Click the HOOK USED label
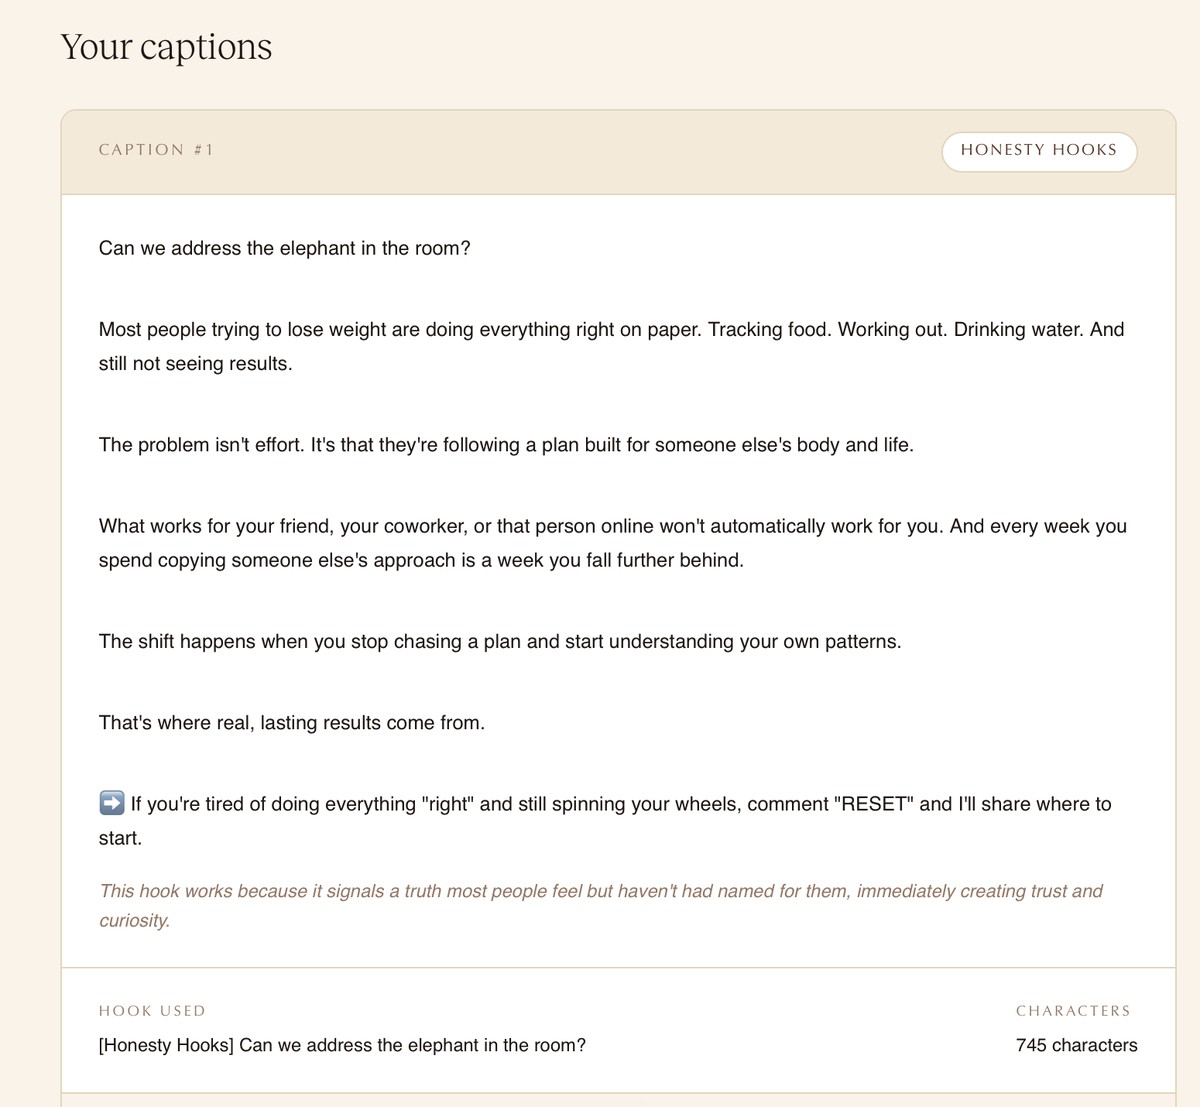The height and width of the screenshot is (1107, 1200). [x=152, y=1011]
